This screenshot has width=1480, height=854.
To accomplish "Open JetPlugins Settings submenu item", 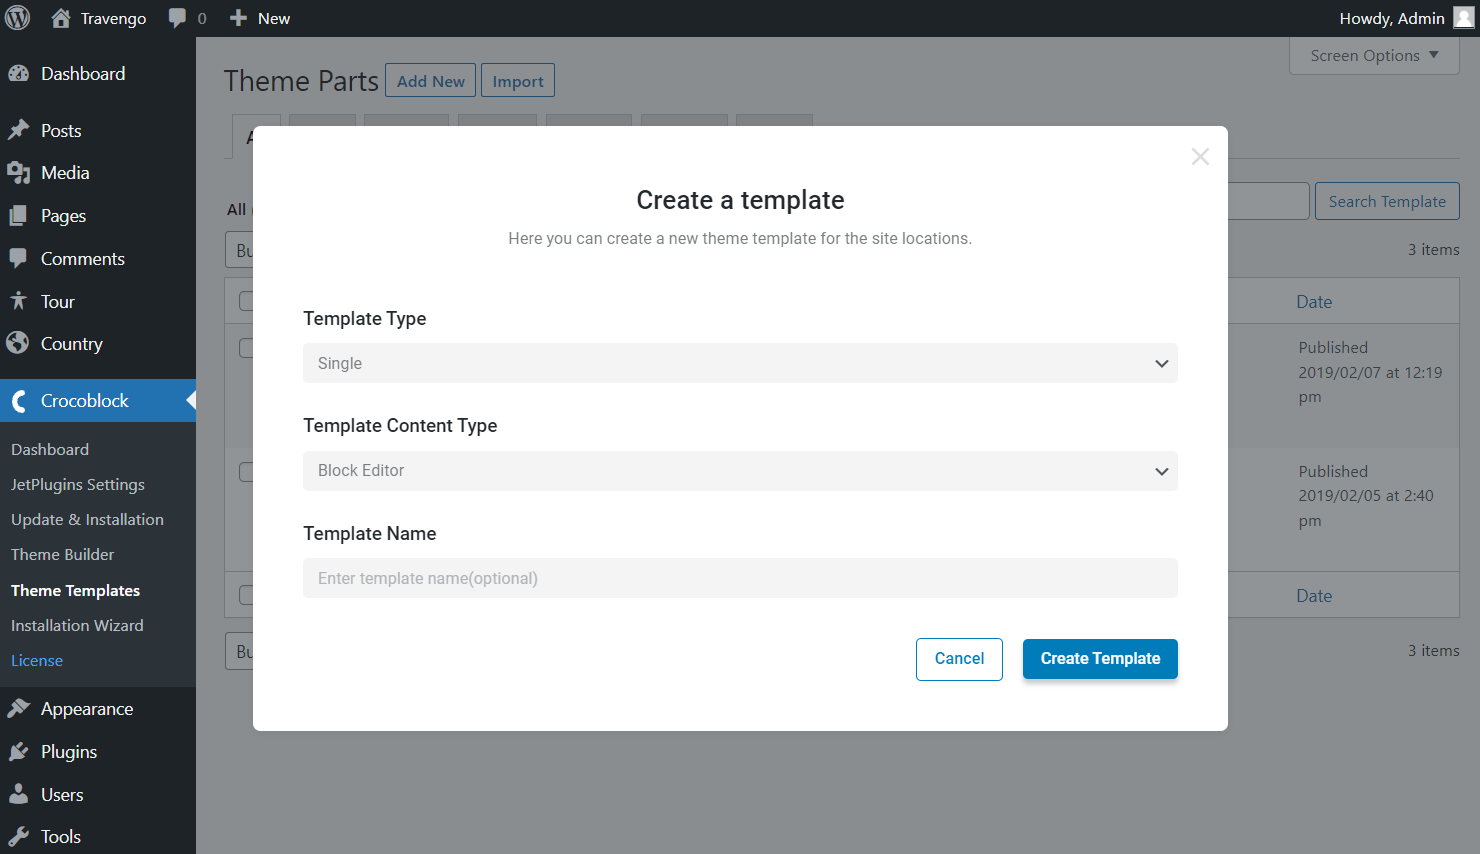I will click(x=78, y=485).
